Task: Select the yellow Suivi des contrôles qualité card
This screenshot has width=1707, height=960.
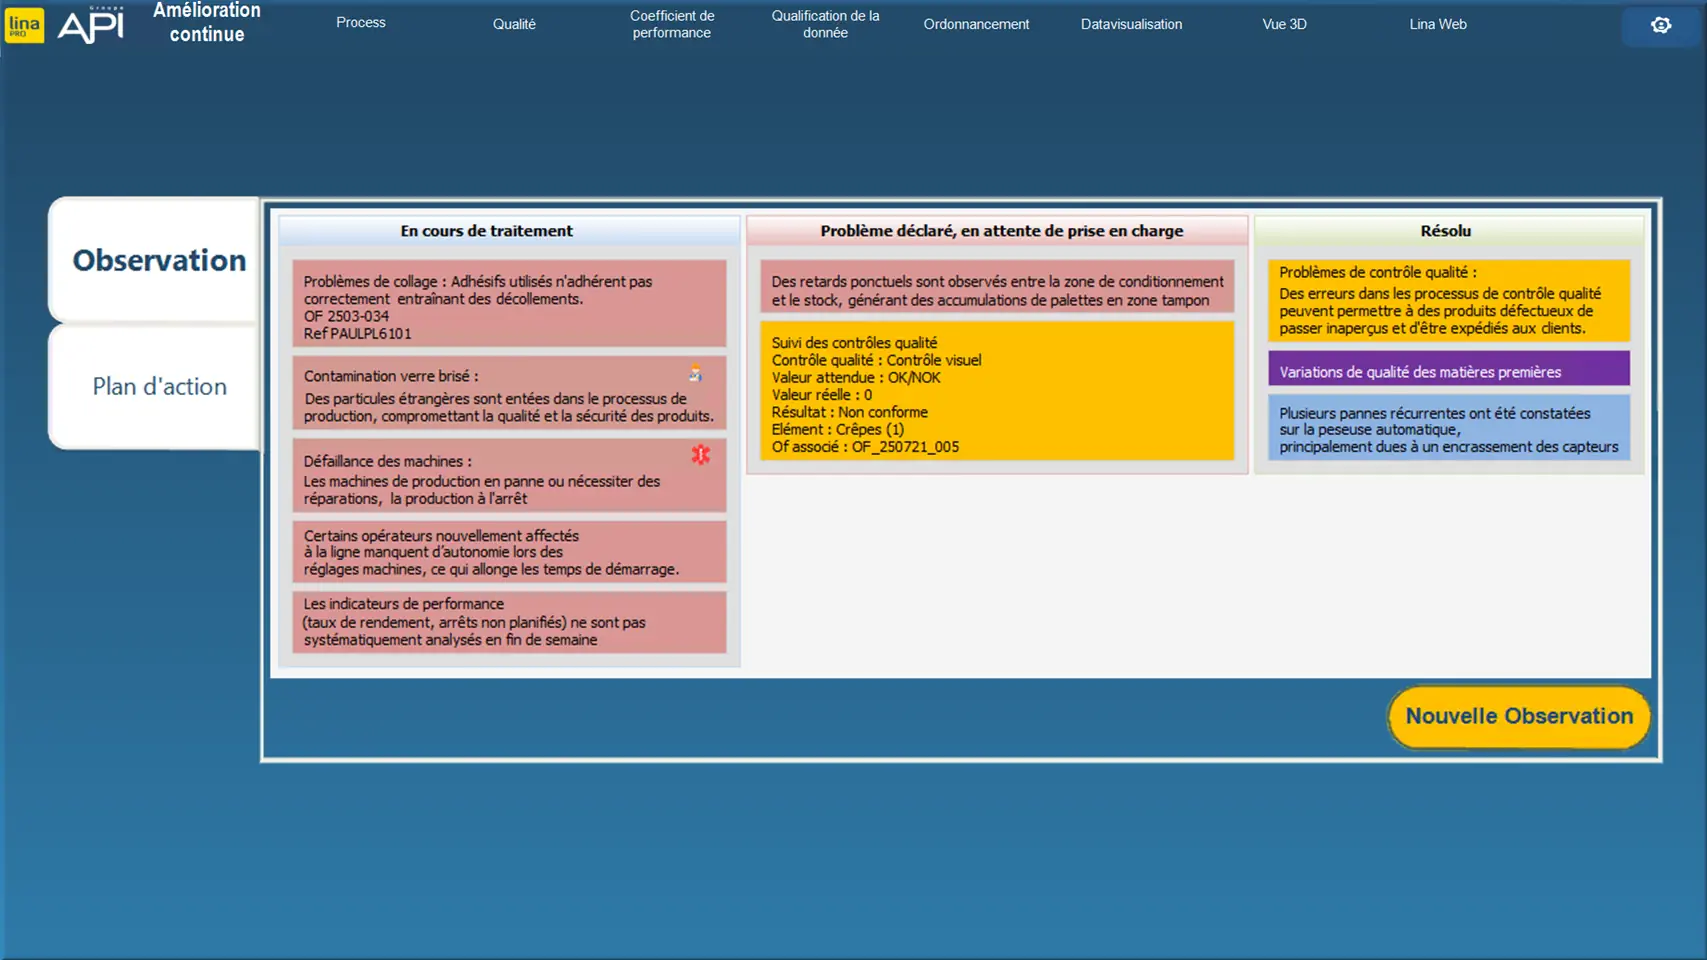Action: pos(996,391)
